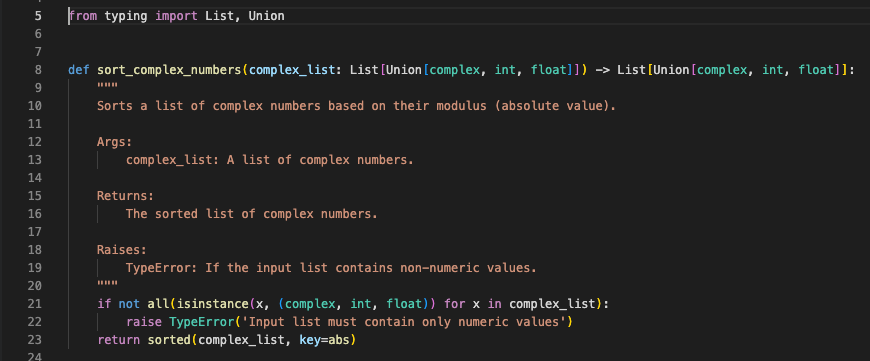
Task: Click the function name 'sort_complex_numbers'
Action: tap(169, 70)
